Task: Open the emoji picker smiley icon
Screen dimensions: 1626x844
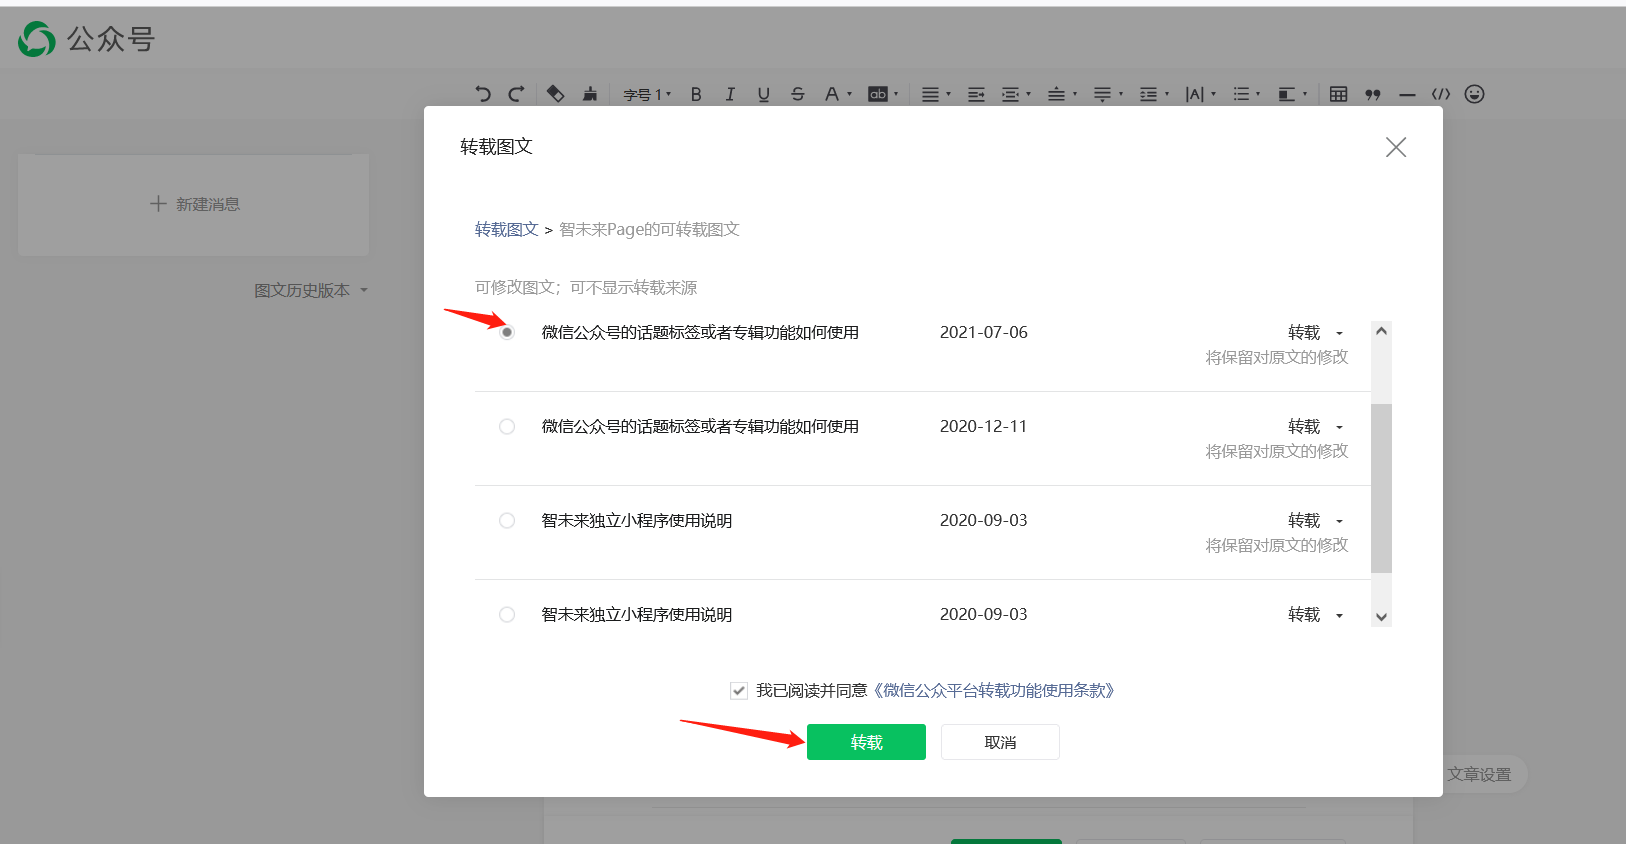Action: coord(1474,94)
